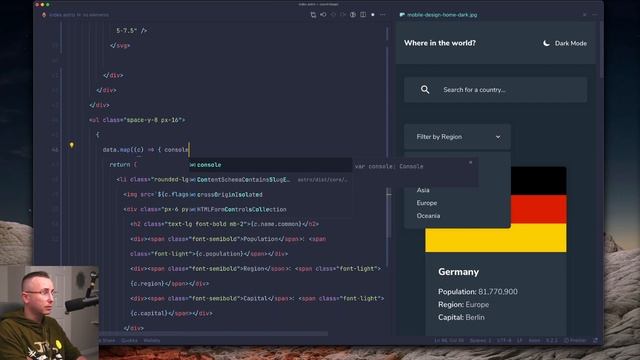Click the unsaved changes dot indicator
This screenshot has height=360, width=640.
click(x=373, y=15)
